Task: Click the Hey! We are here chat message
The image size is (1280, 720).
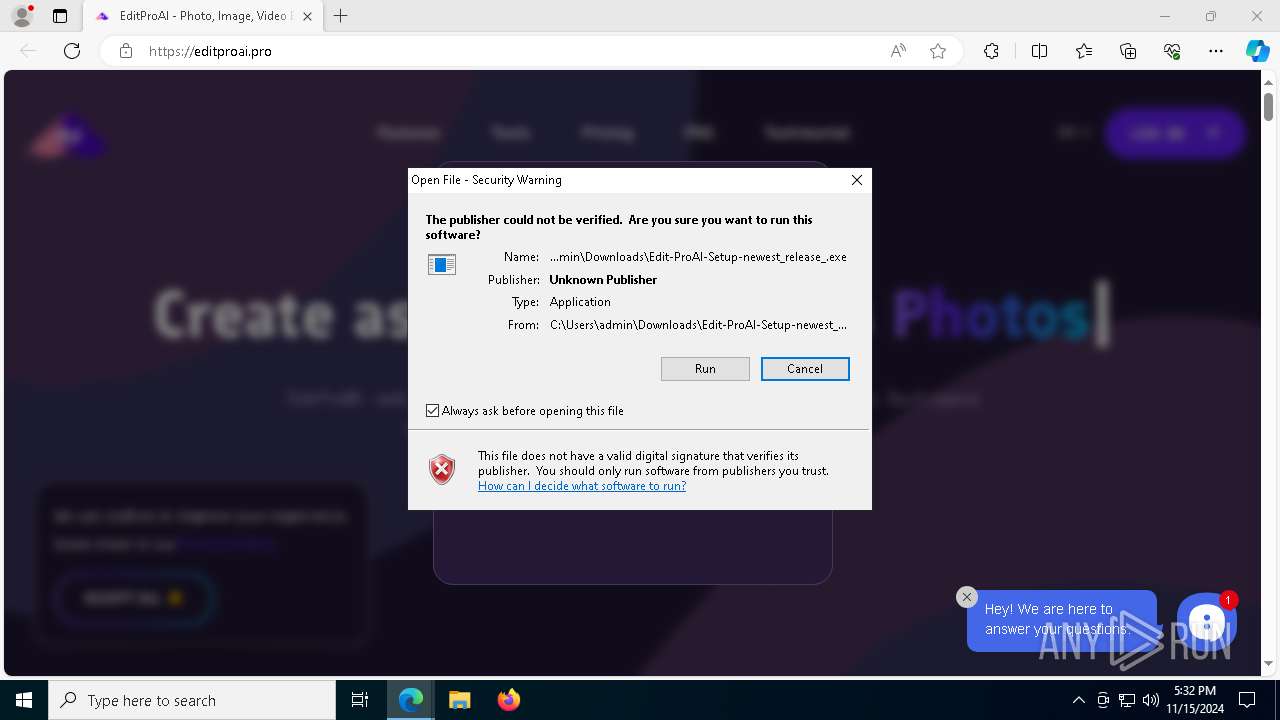Action: point(1061,620)
